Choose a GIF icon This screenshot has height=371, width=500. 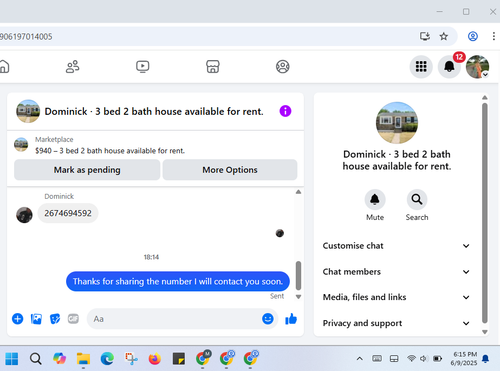point(73,319)
